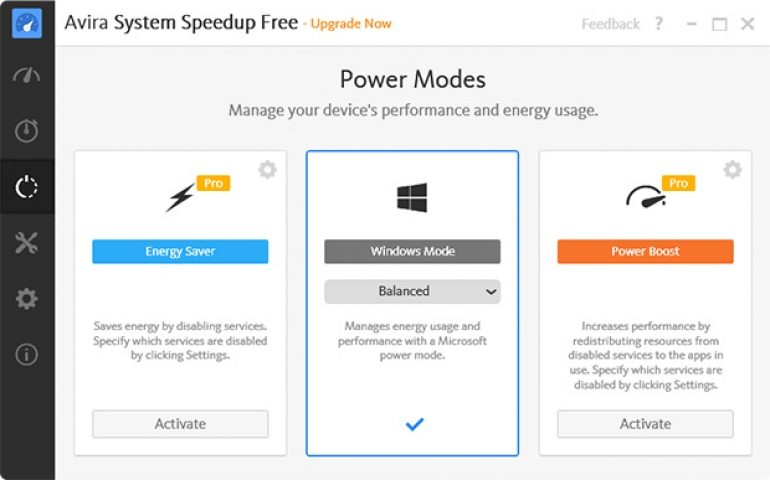The width and height of the screenshot is (770, 480).
Task: Activate the Energy Saver mode
Action: tap(180, 424)
